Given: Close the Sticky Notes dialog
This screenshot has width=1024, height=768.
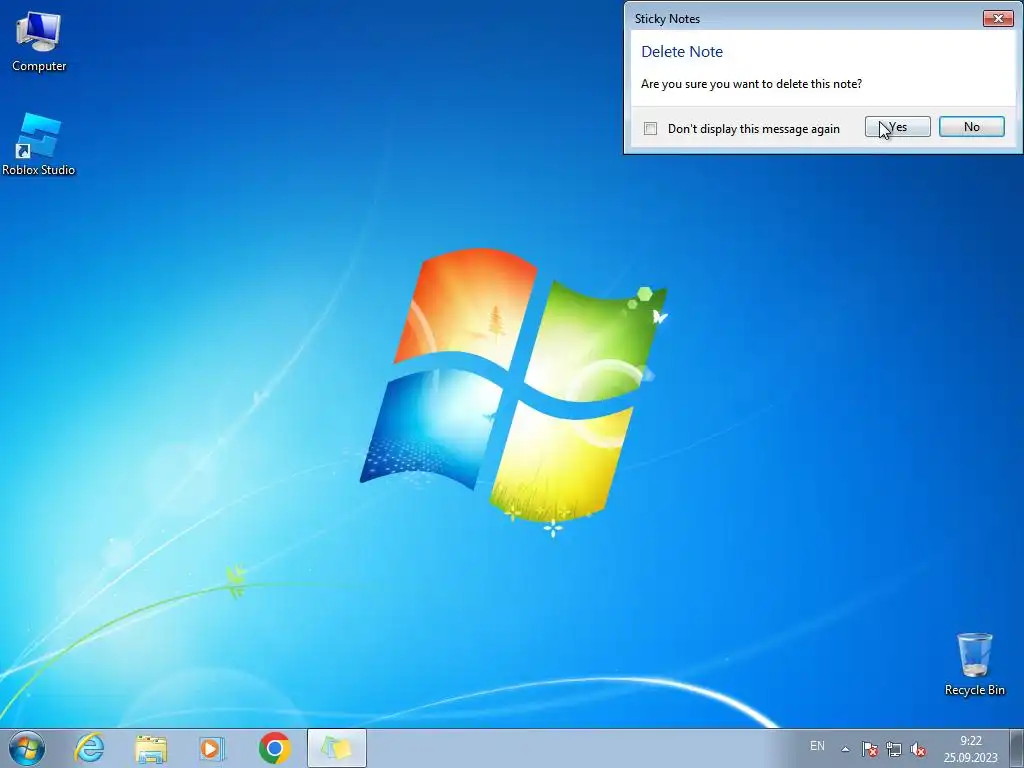Looking at the screenshot, I should click(x=998, y=18).
